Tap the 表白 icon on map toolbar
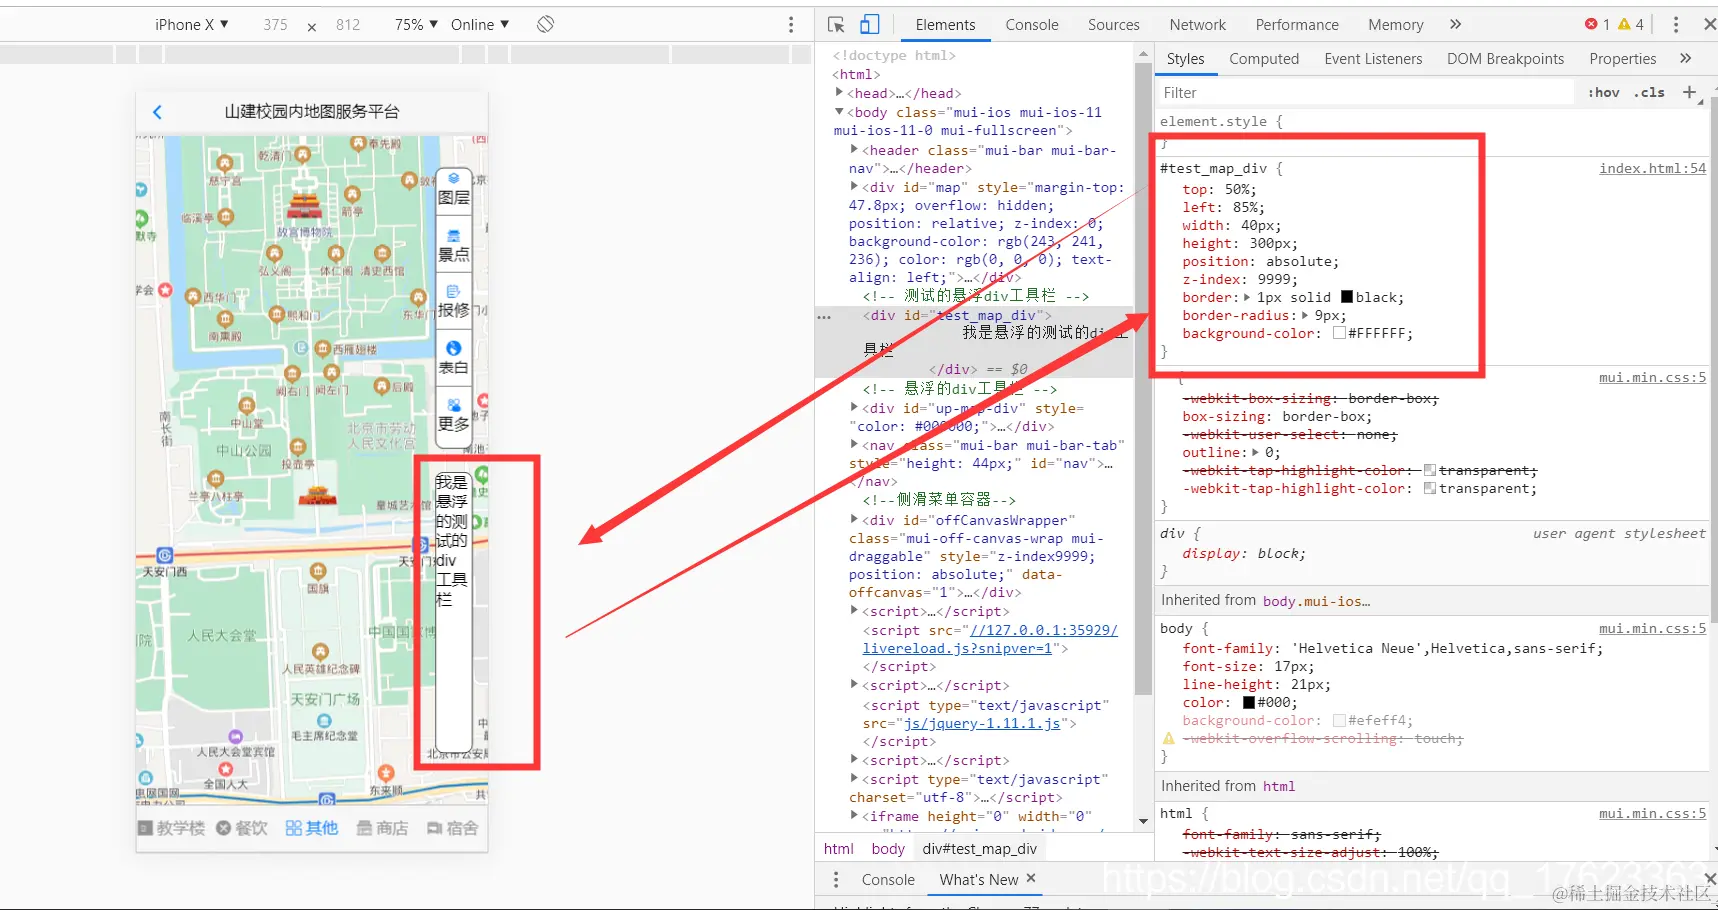This screenshot has height=910, width=1718. 453,348
